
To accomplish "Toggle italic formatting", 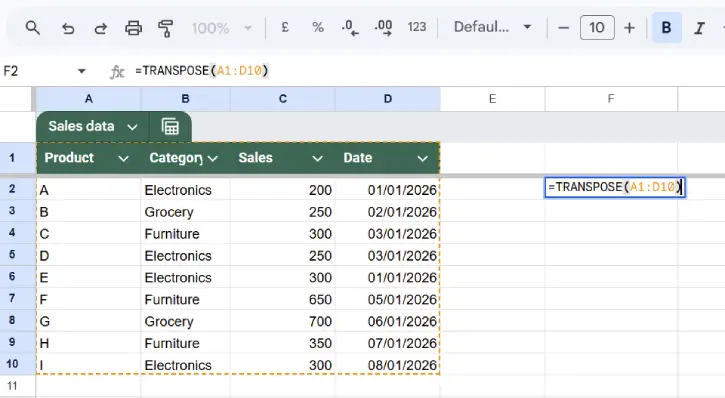I will (x=699, y=28).
